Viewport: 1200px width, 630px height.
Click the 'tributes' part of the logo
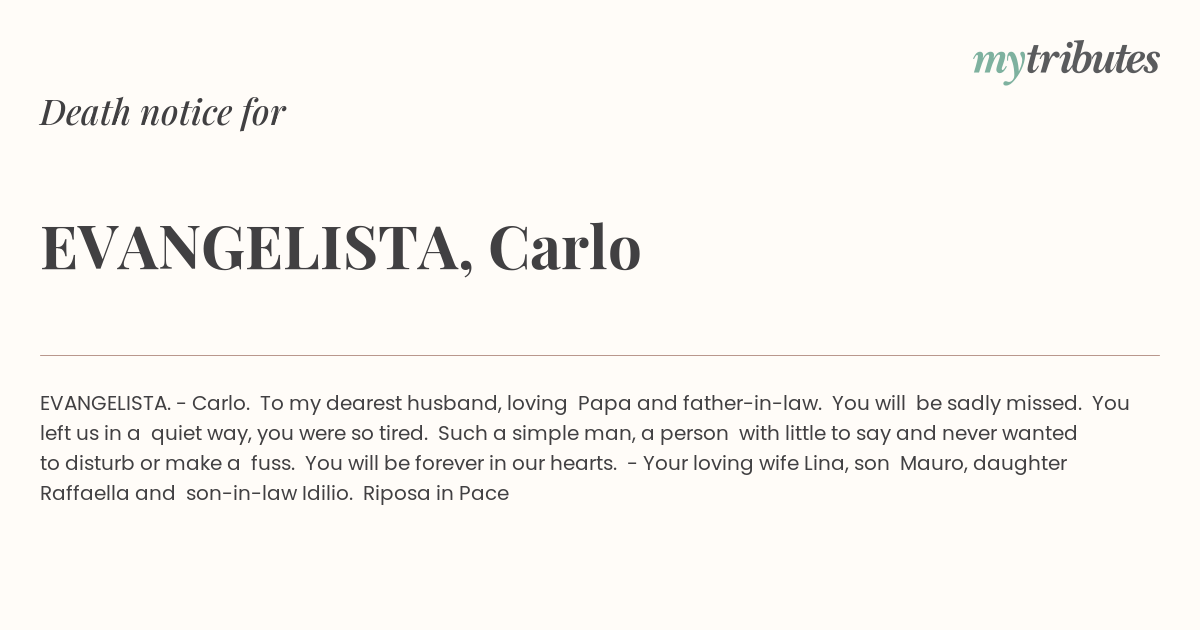pos(1092,59)
